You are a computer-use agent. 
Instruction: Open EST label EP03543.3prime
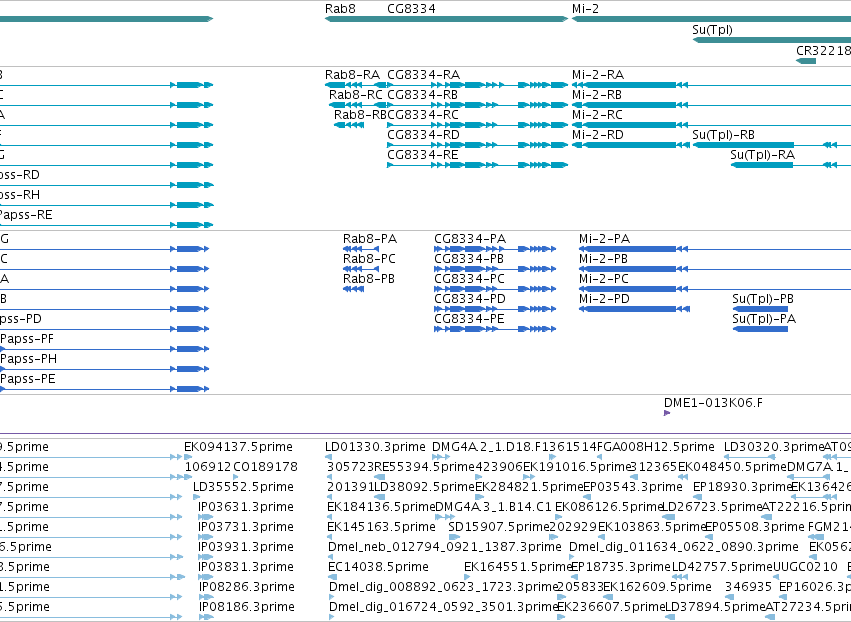pyautogui.click(x=633, y=487)
